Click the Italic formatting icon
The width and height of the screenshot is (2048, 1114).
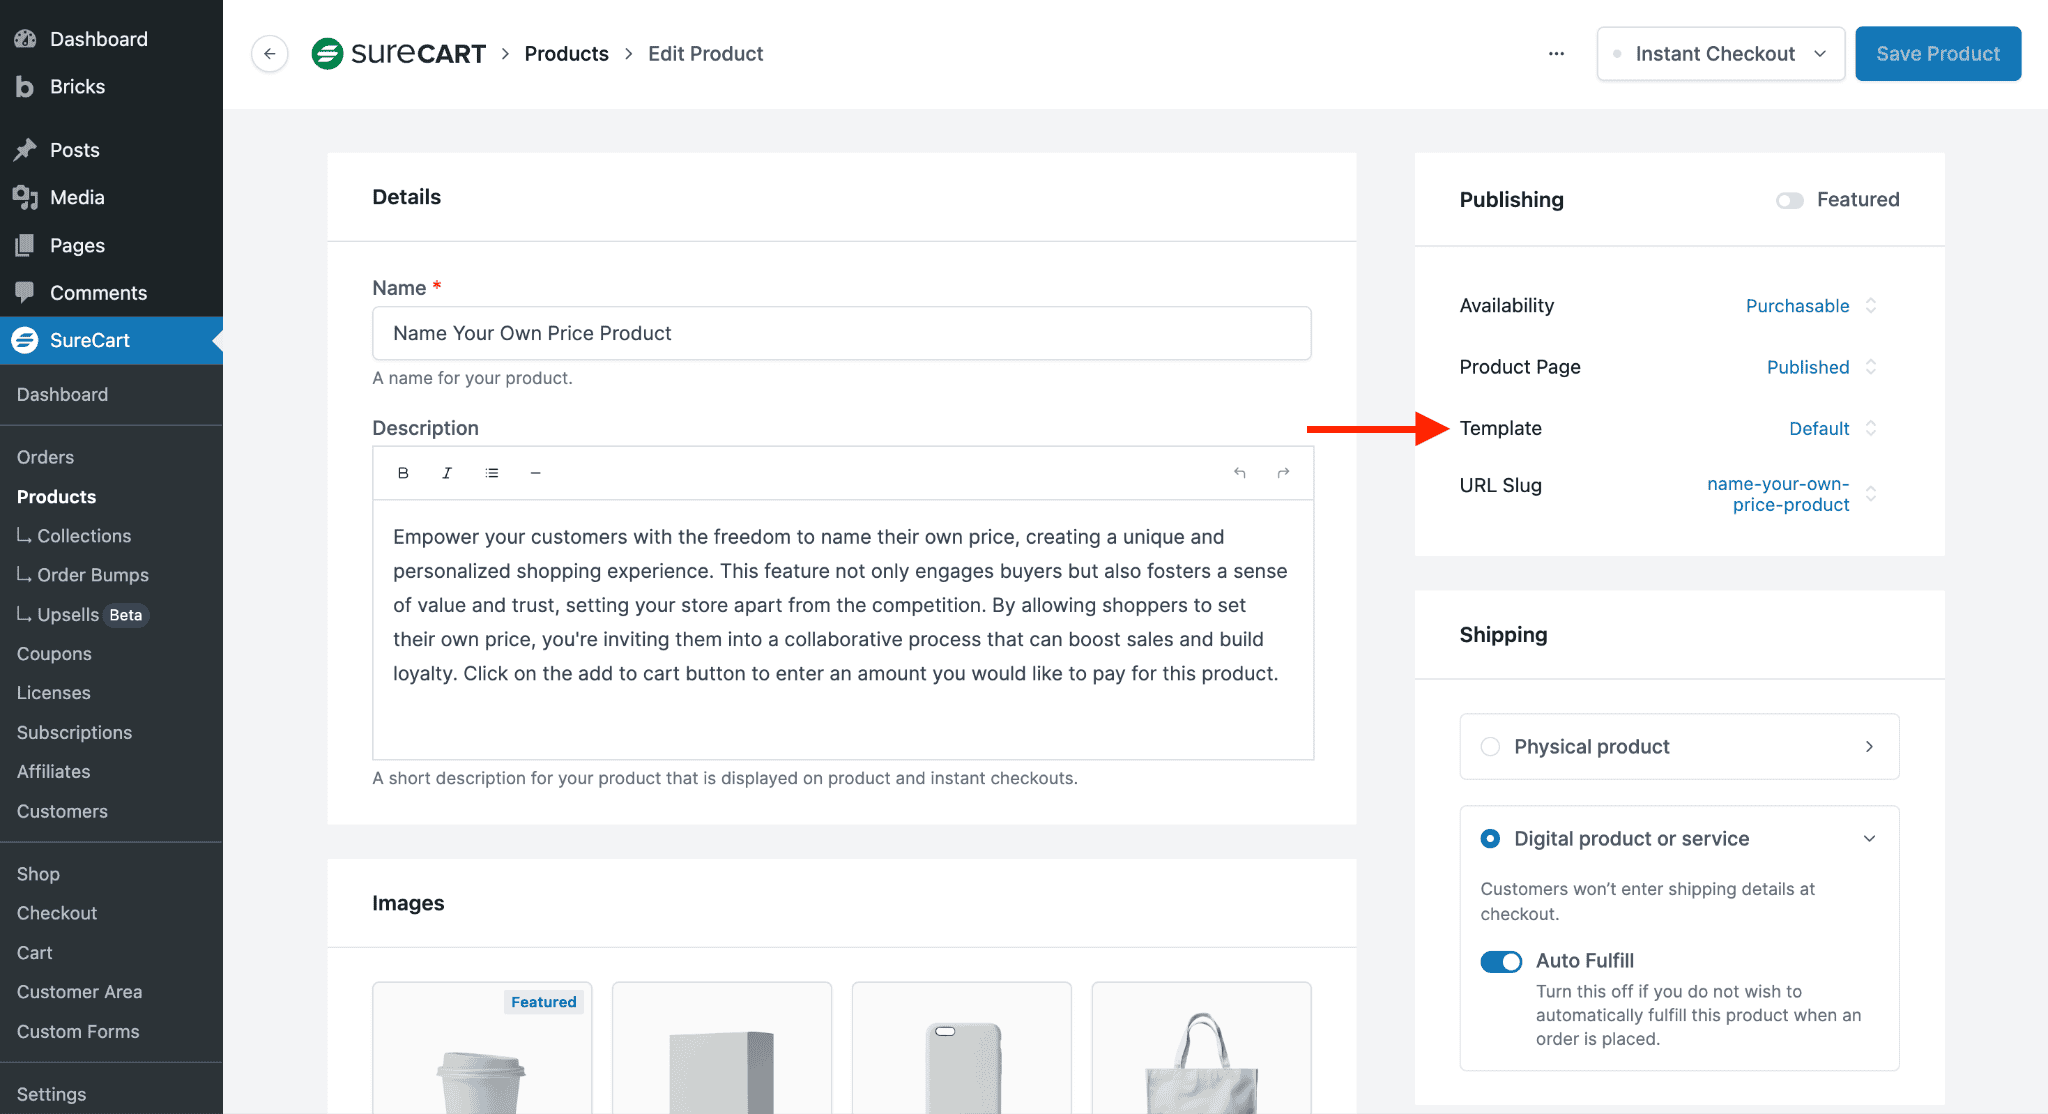447,473
